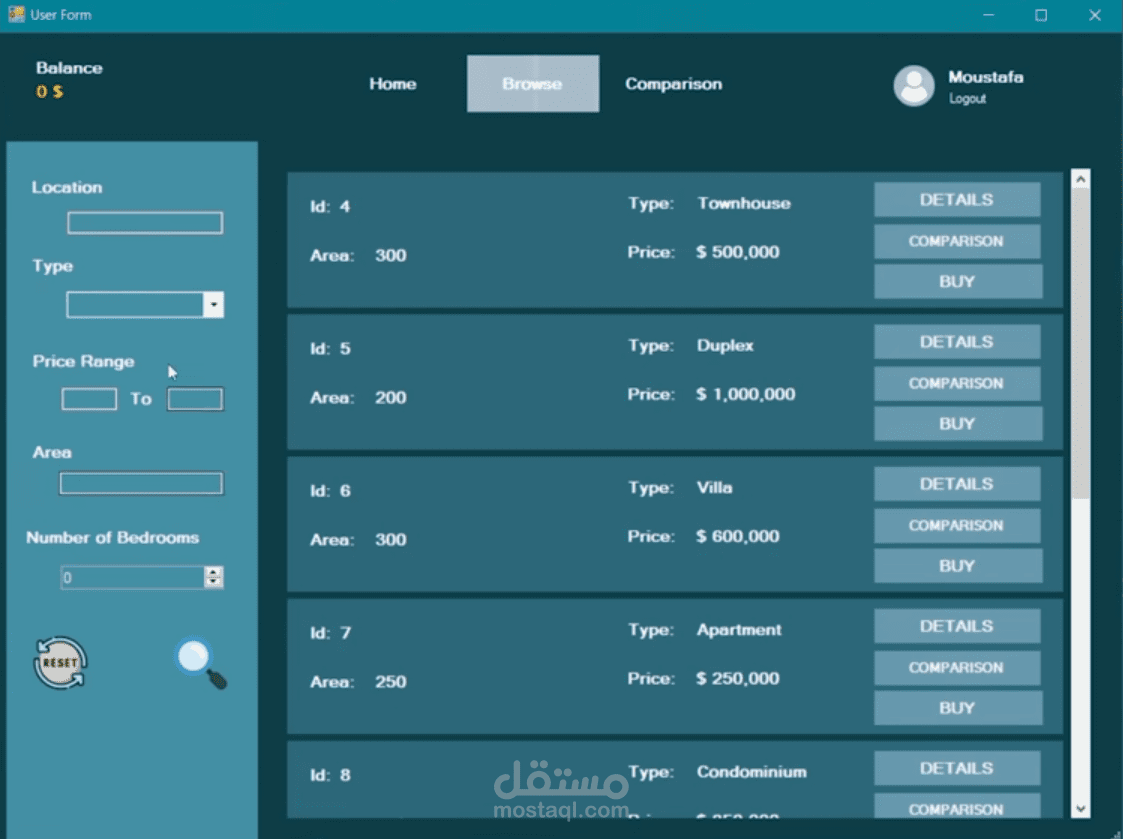Click the Duplex type text
The image size is (1123, 839).
pyautogui.click(x=725, y=345)
